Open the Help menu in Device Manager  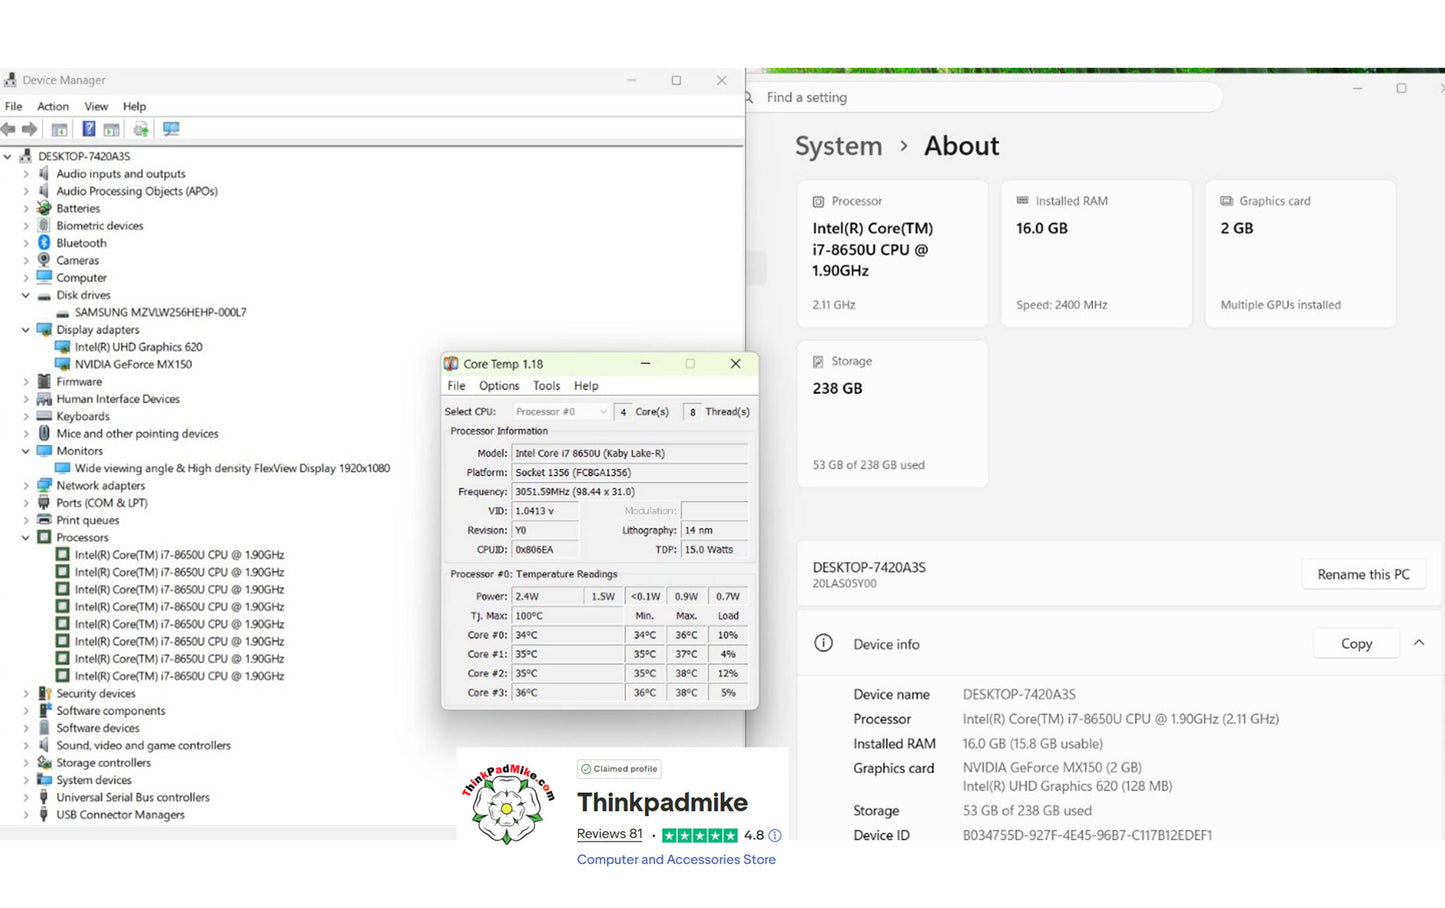tap(134, 106)
